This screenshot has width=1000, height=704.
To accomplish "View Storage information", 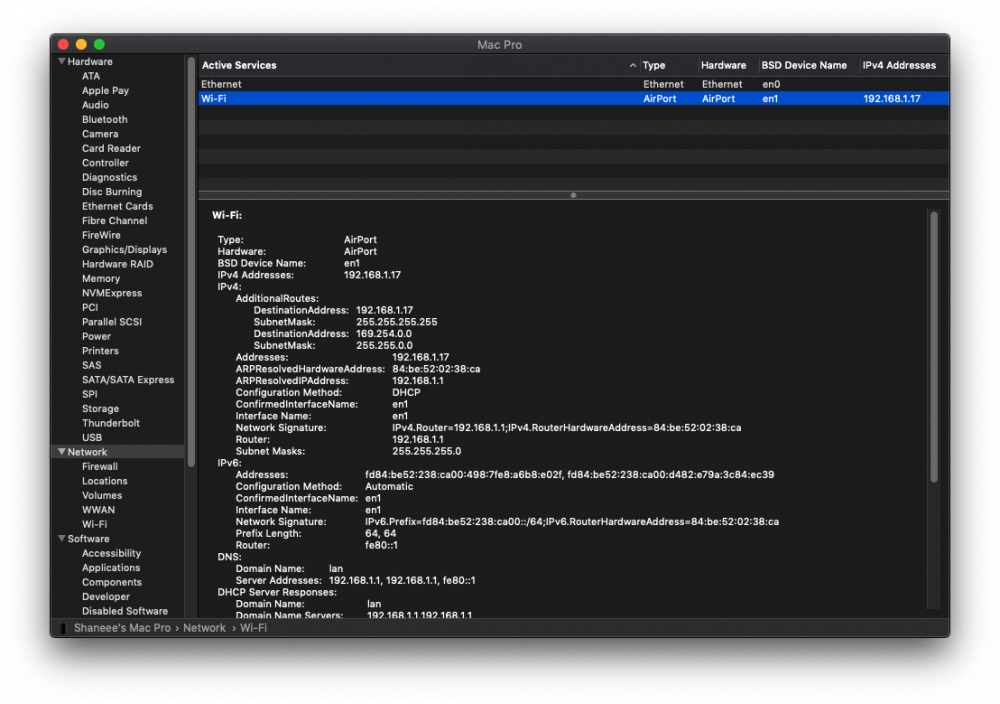I will coord(100,408).
